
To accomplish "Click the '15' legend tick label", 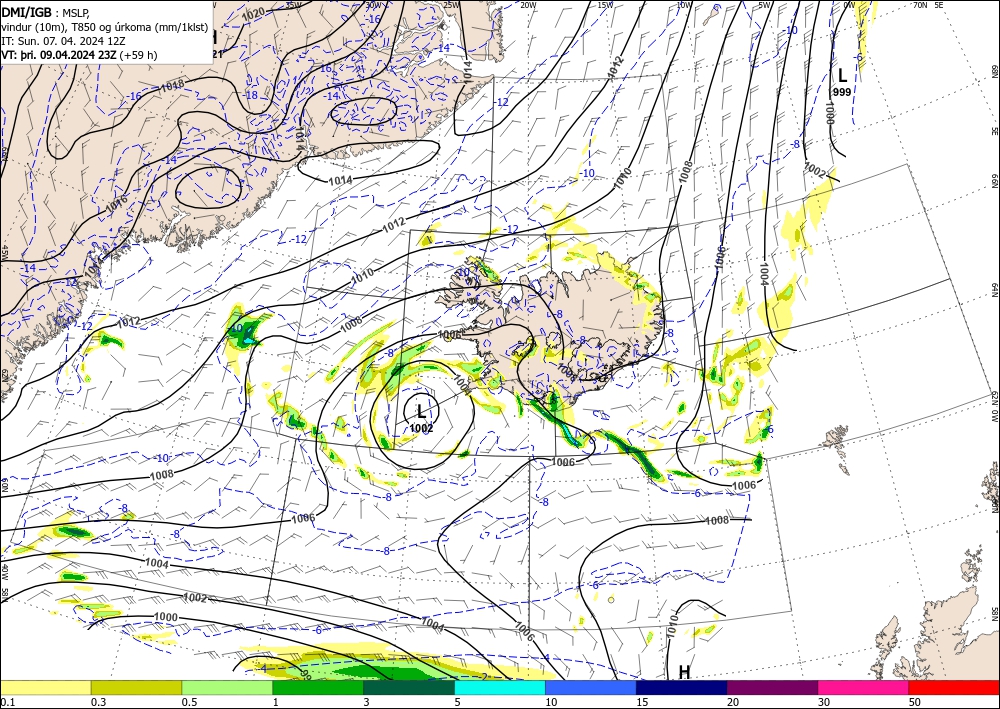I will point(642,702).
